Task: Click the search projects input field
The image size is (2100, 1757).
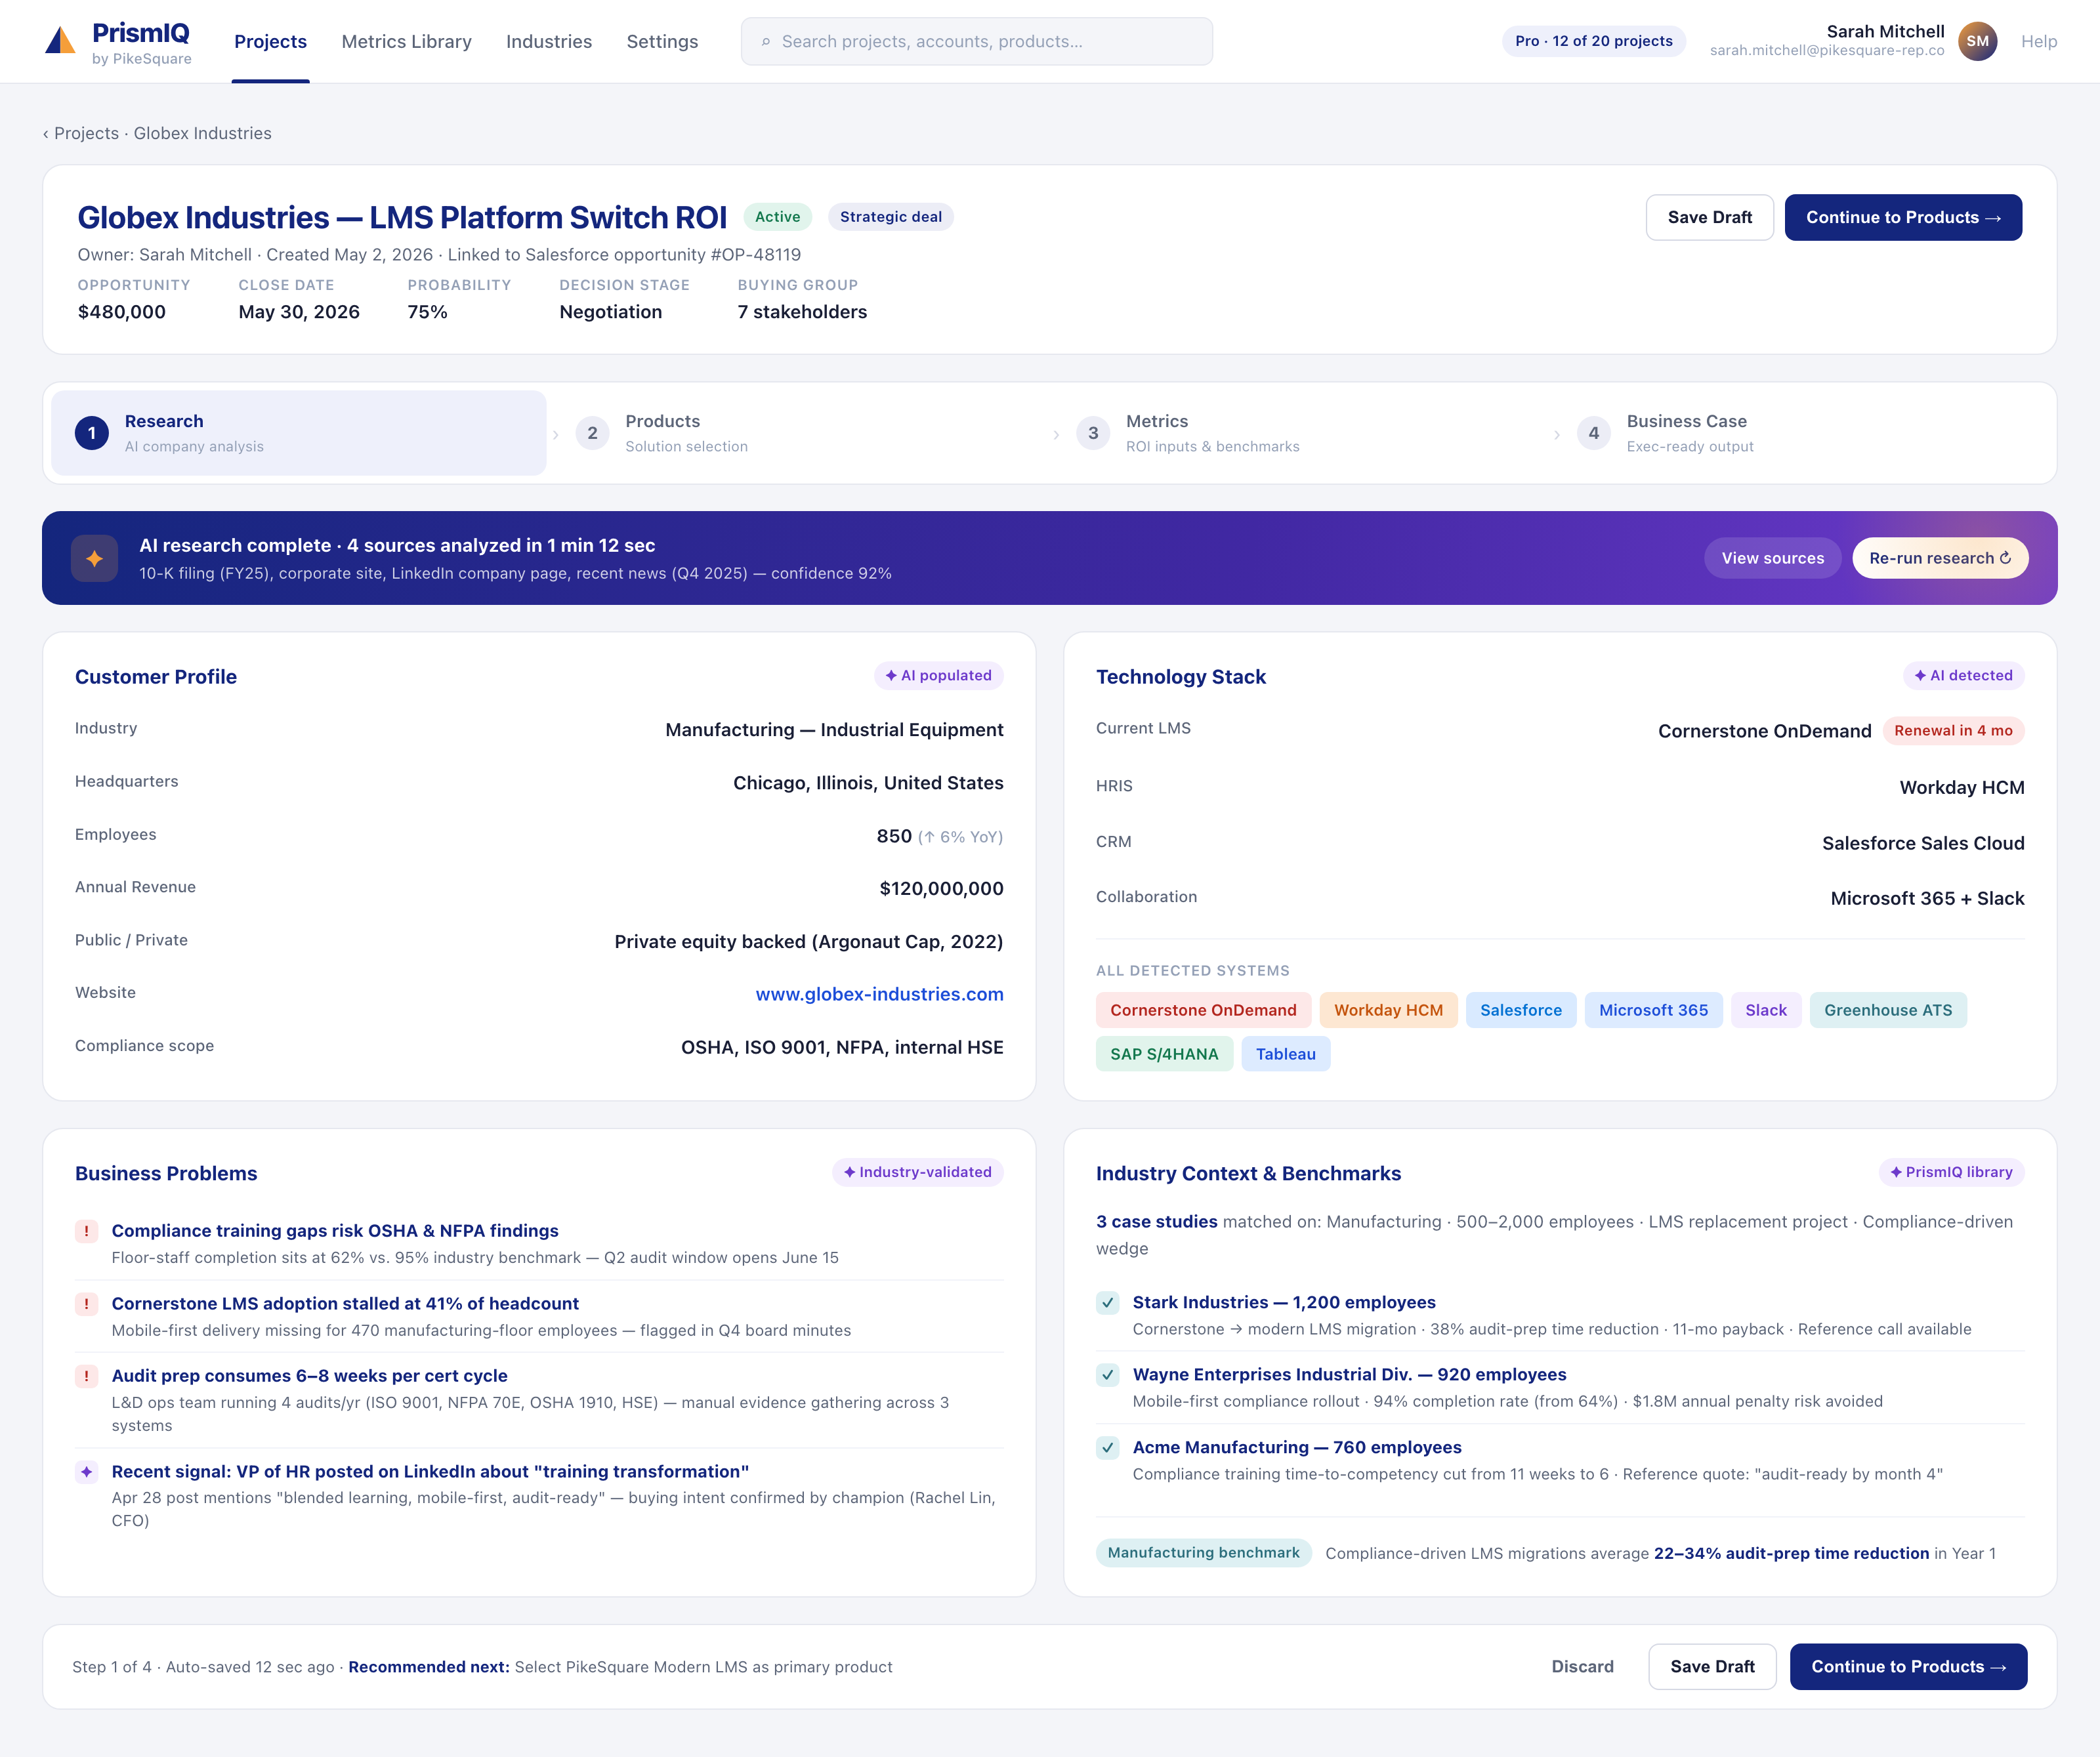Action: (977, 41)
